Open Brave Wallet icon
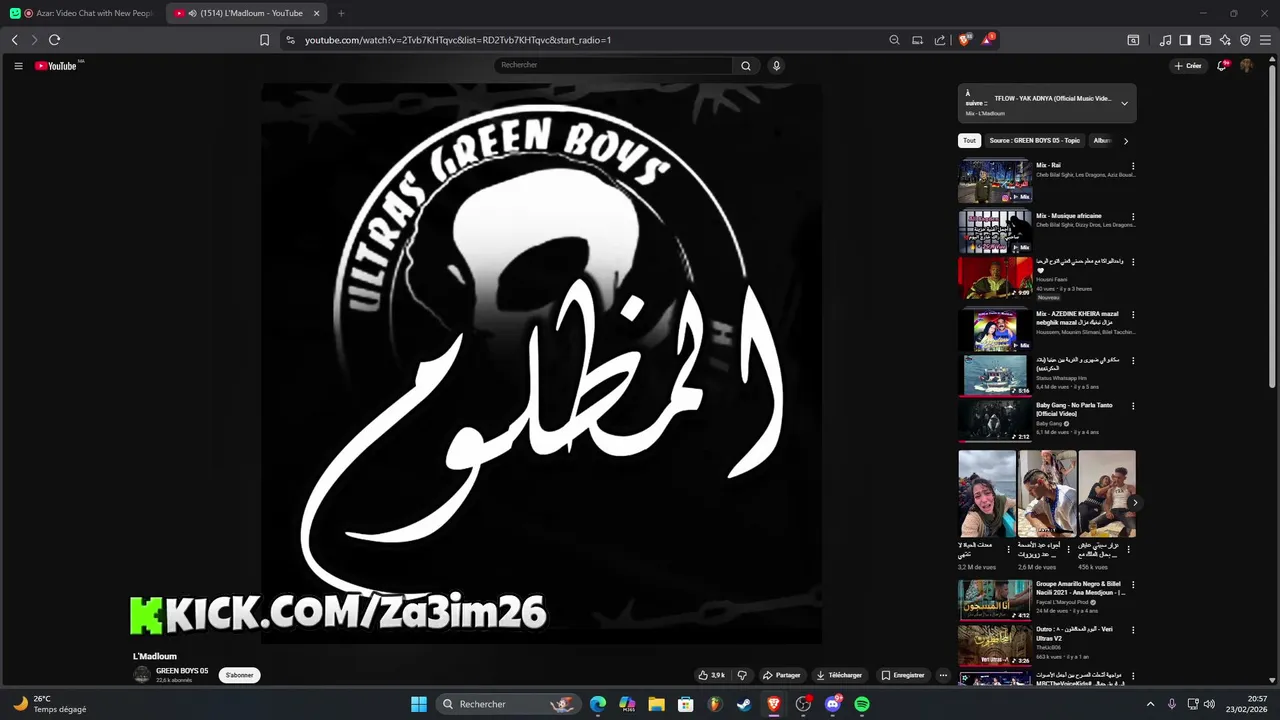 (x=1205, y=40)
